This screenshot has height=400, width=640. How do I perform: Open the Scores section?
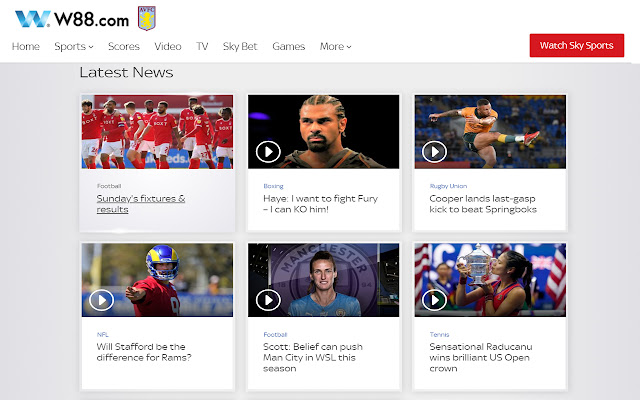coord(124,46)
